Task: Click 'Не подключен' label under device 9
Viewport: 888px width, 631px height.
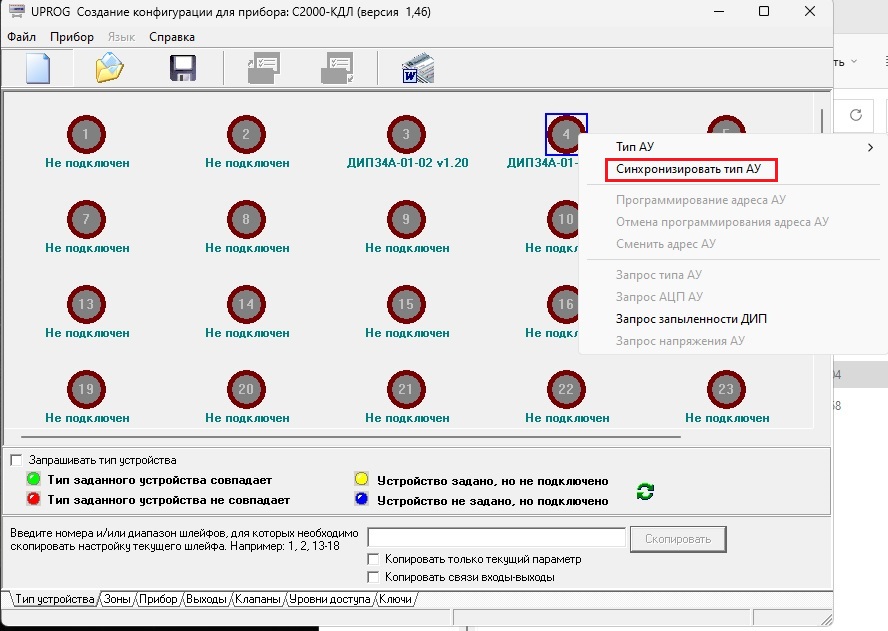Action: [407, 248]
